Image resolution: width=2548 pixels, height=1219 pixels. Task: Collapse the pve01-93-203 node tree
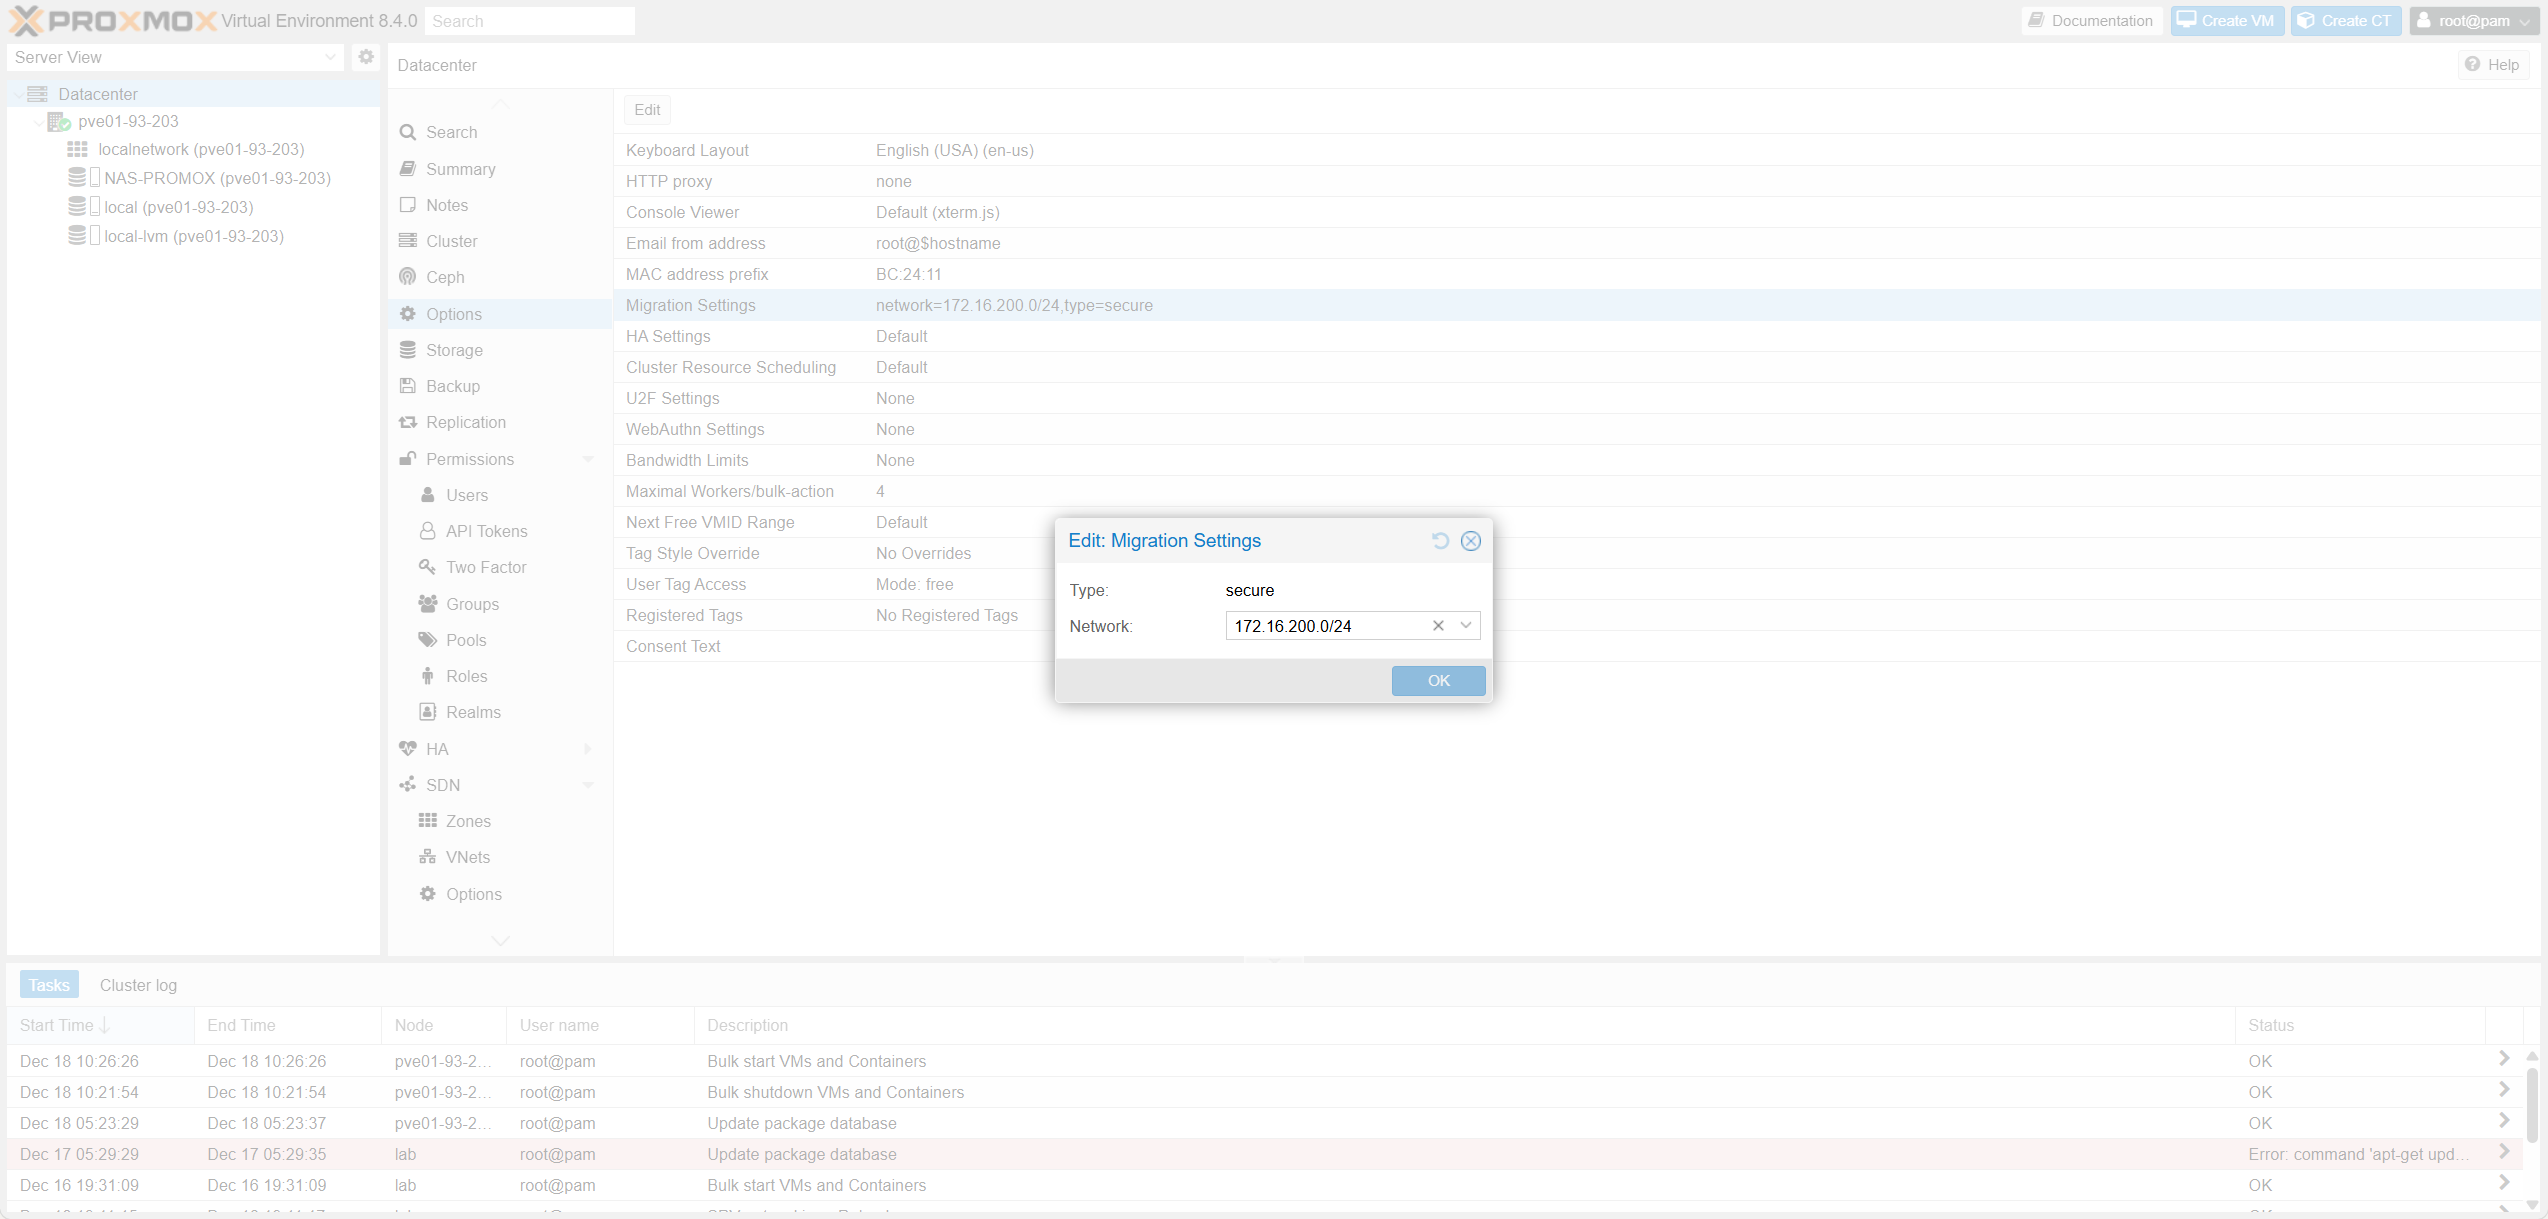(x=38, y=121)
